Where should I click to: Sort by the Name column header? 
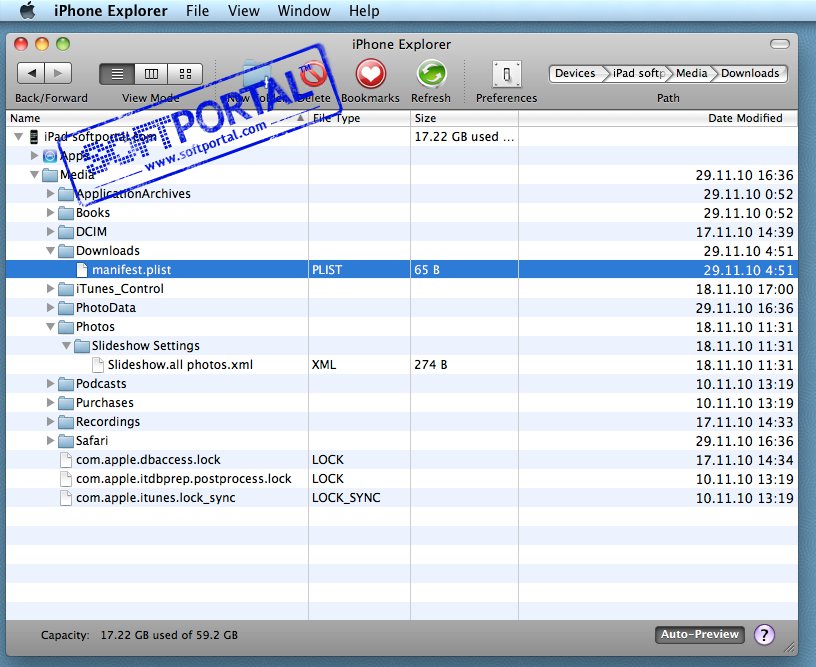pyautogui.click(x=157, y=118)
